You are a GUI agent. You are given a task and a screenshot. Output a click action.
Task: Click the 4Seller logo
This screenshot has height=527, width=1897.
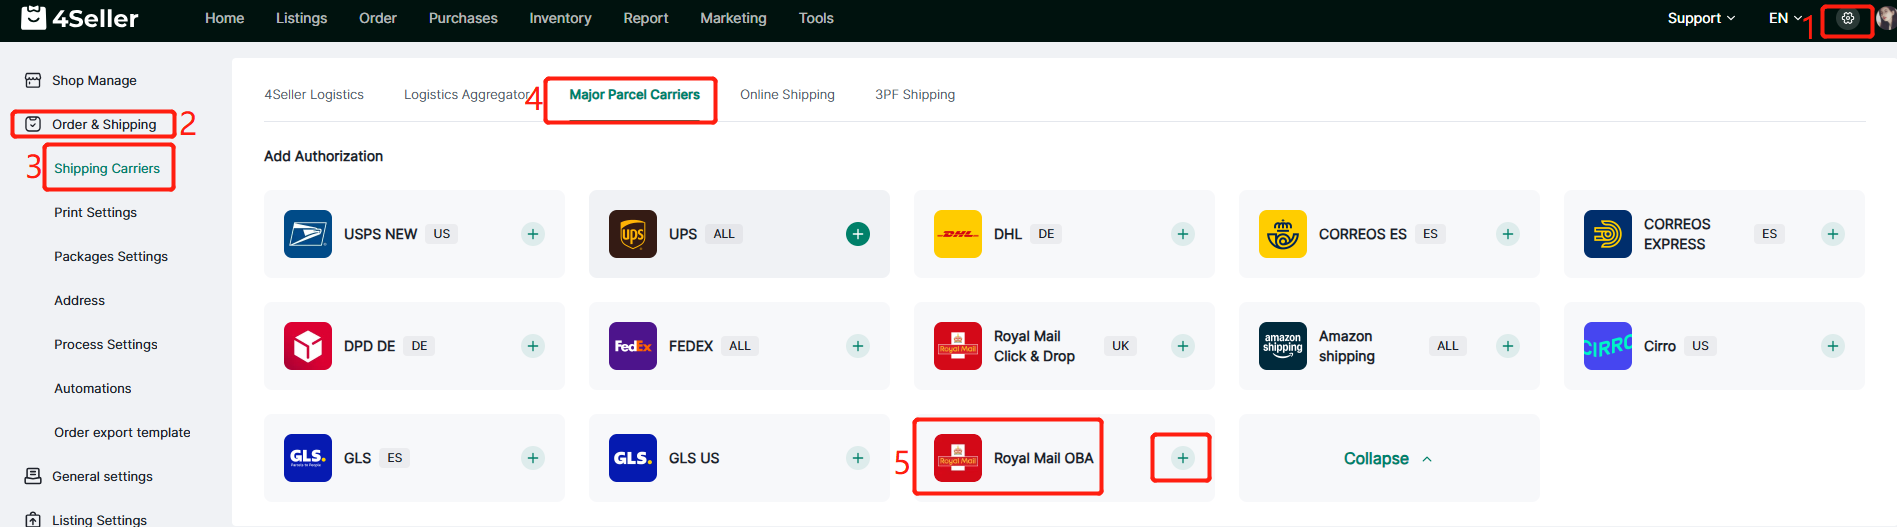[x=80, y=18]
